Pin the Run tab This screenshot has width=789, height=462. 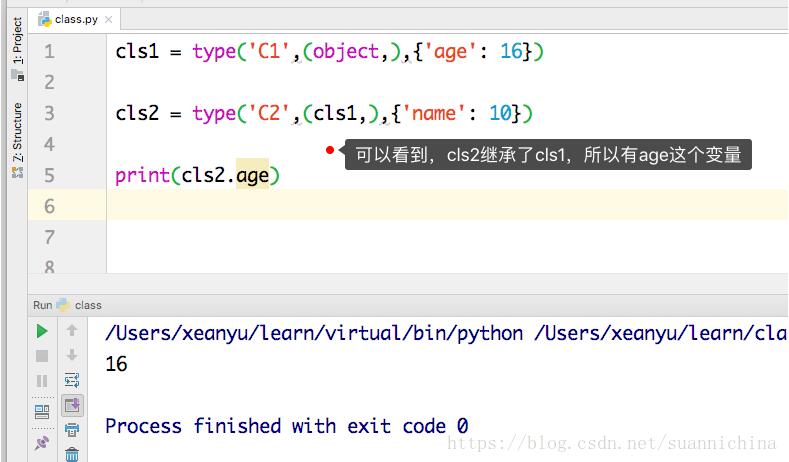(42, 443)
